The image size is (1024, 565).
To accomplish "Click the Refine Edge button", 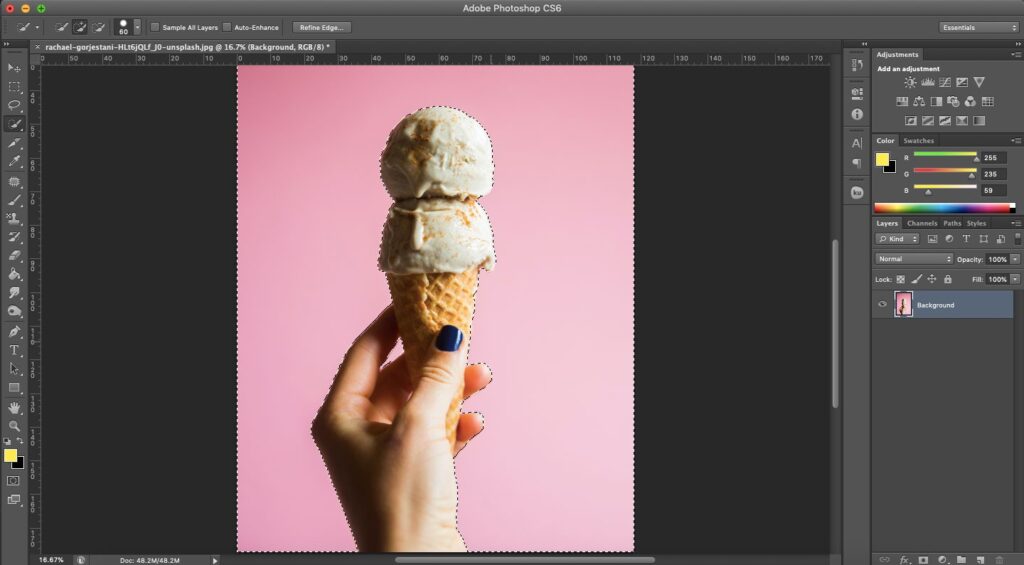I will pyautogui.click(x=321, y=27).
